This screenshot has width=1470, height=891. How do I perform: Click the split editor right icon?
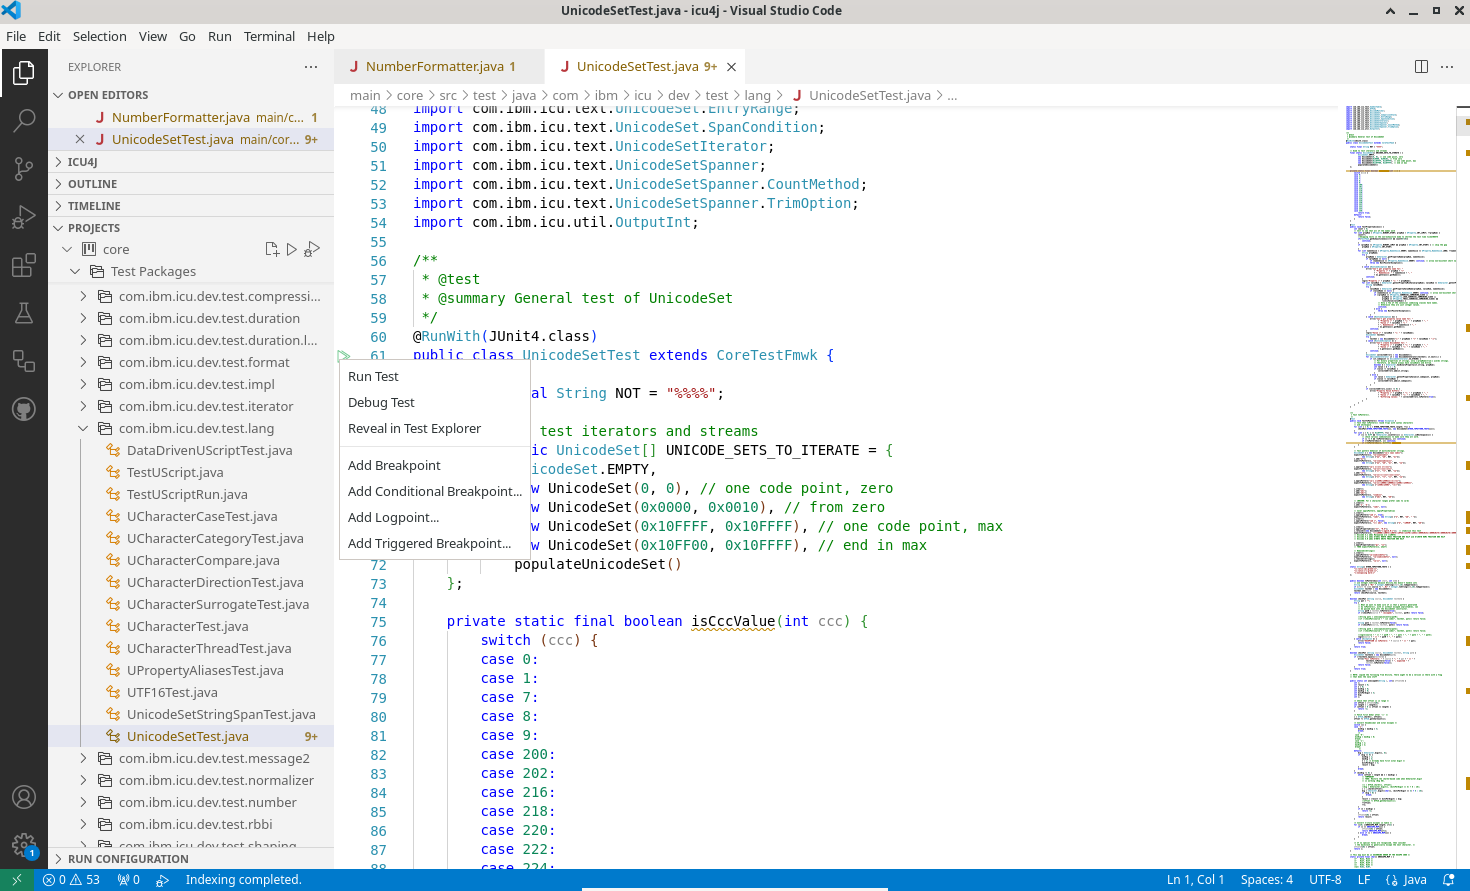1421,67
